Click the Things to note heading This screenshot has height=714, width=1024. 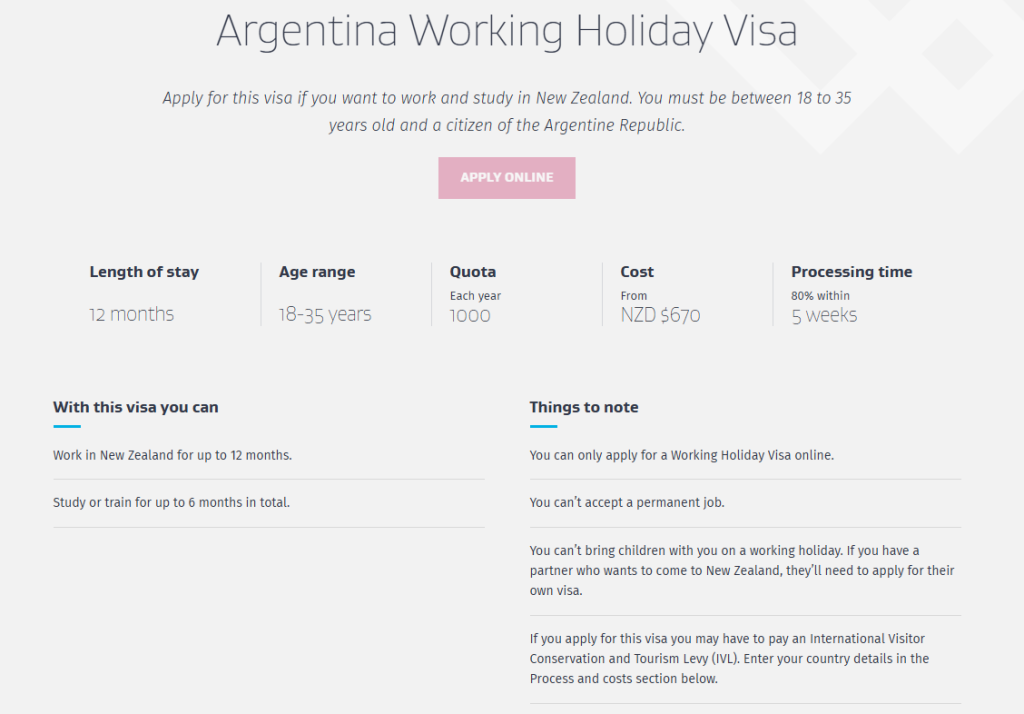(584, 407)
